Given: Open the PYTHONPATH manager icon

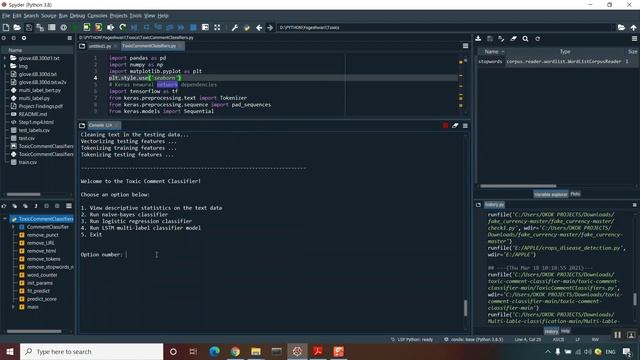Looking at the screenshot, I should click(x=247, y=27).
